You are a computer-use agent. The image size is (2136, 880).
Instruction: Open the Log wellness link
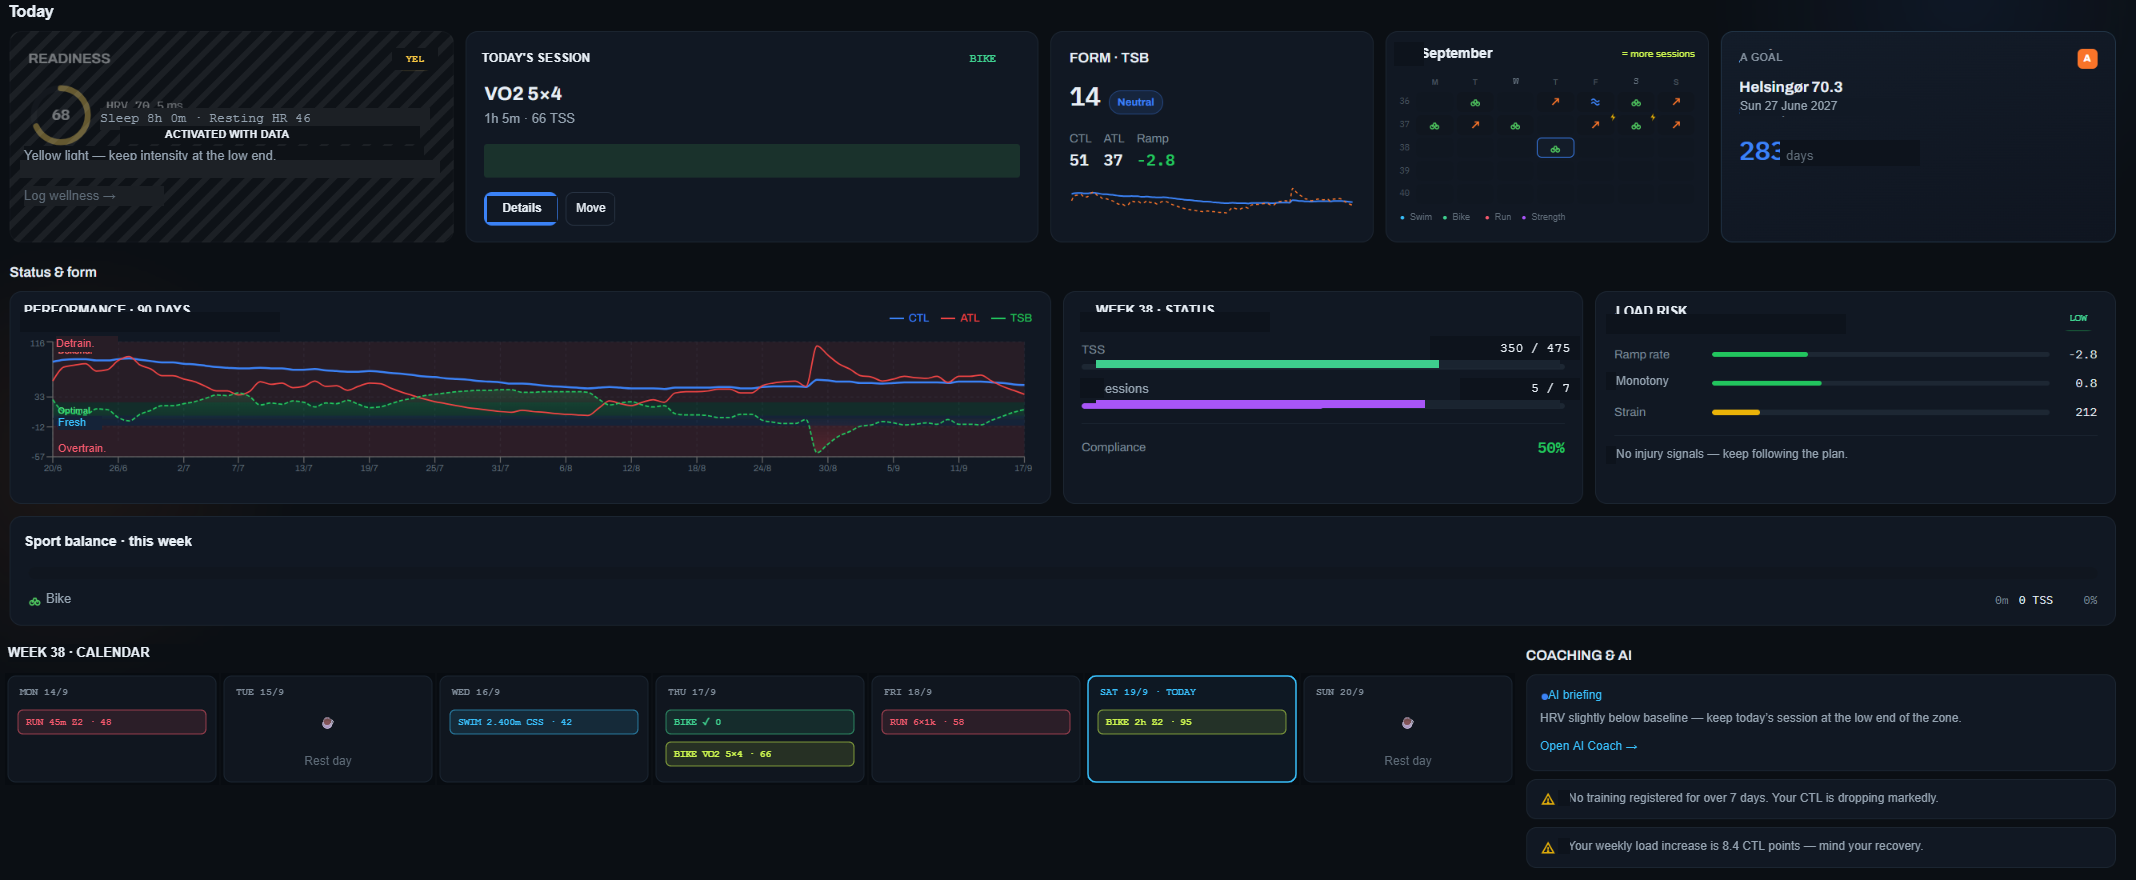(70, 196)
